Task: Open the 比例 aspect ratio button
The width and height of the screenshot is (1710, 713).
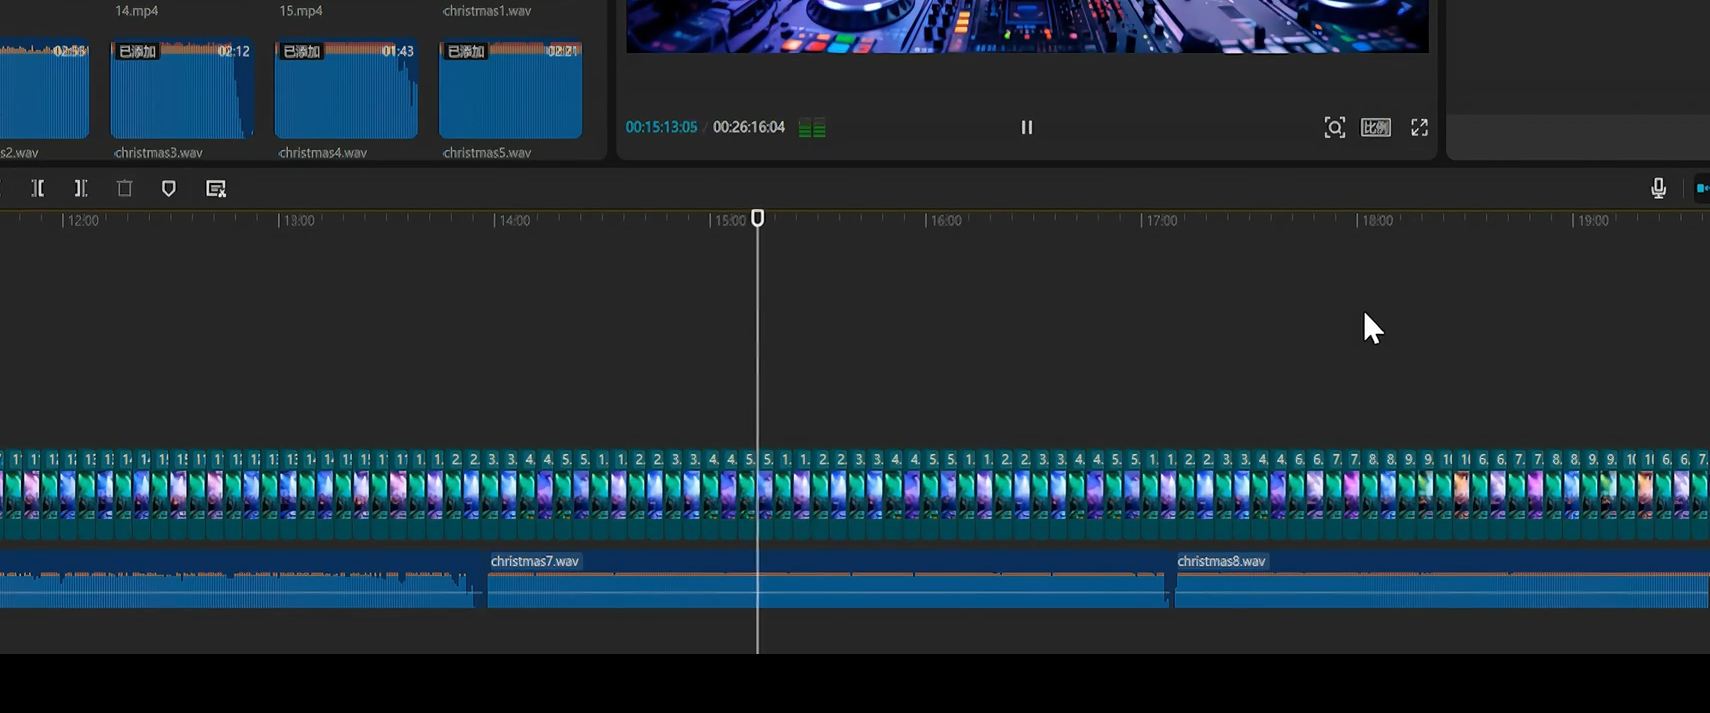Action: (1376, 127)
